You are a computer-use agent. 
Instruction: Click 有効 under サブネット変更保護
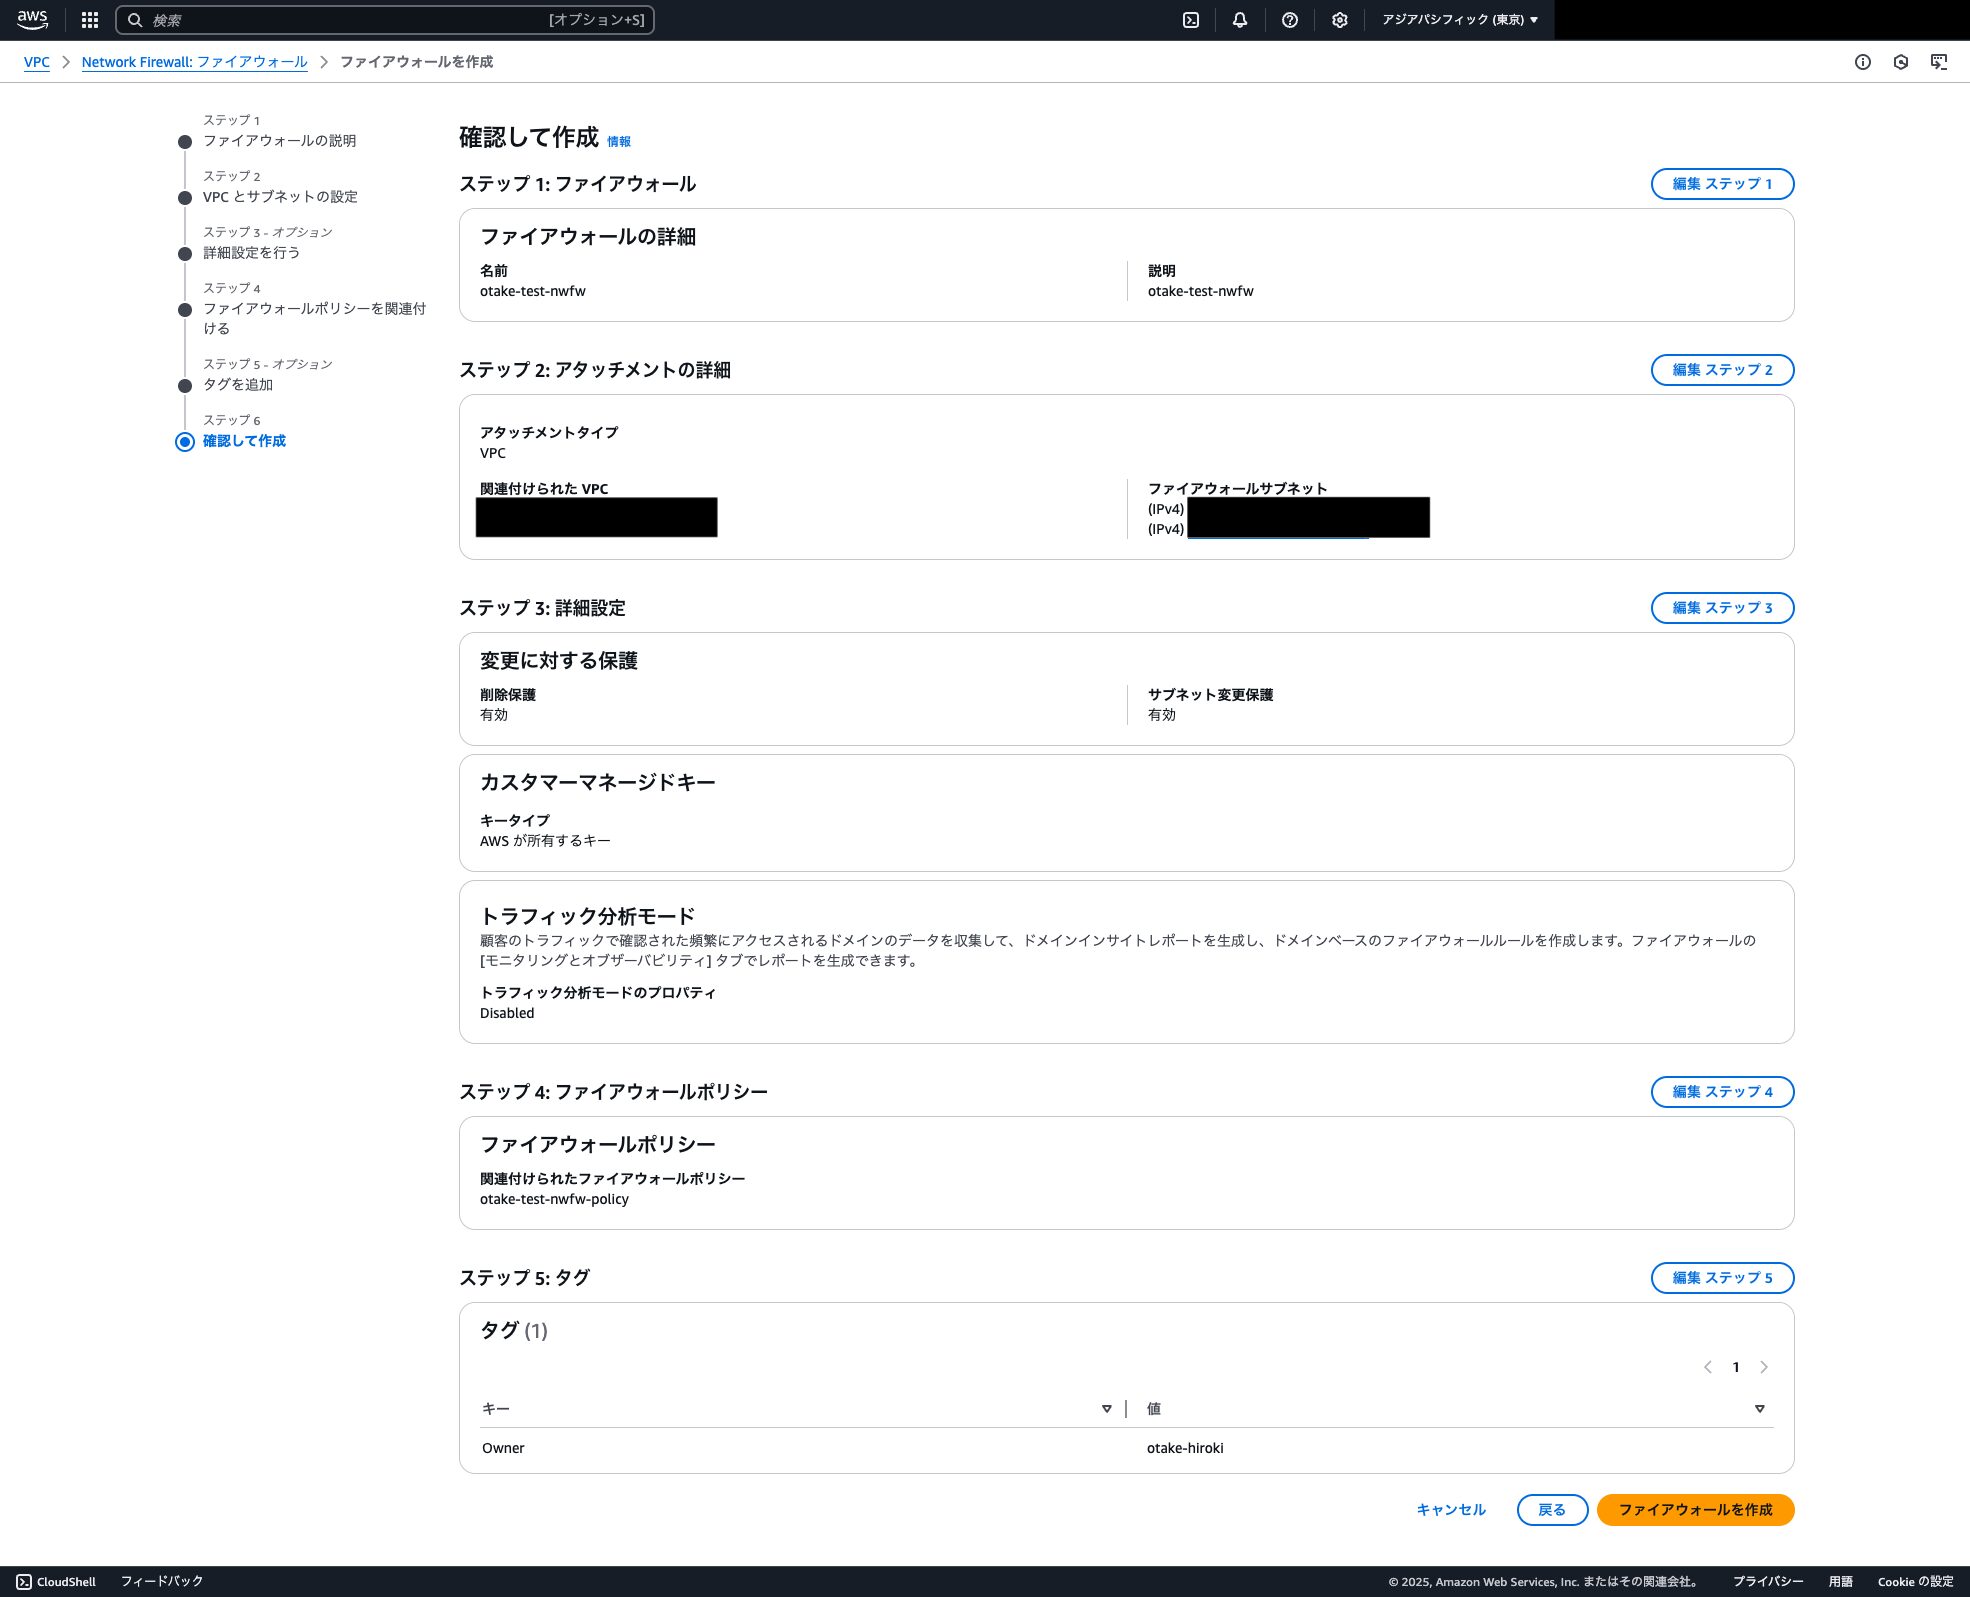1162,715
